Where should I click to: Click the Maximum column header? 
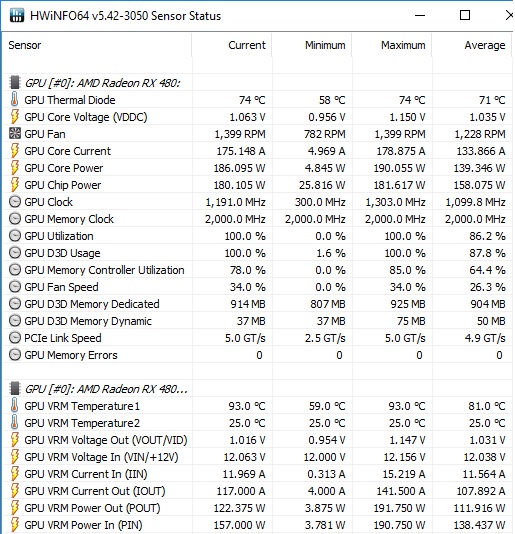tap(392, 45)
